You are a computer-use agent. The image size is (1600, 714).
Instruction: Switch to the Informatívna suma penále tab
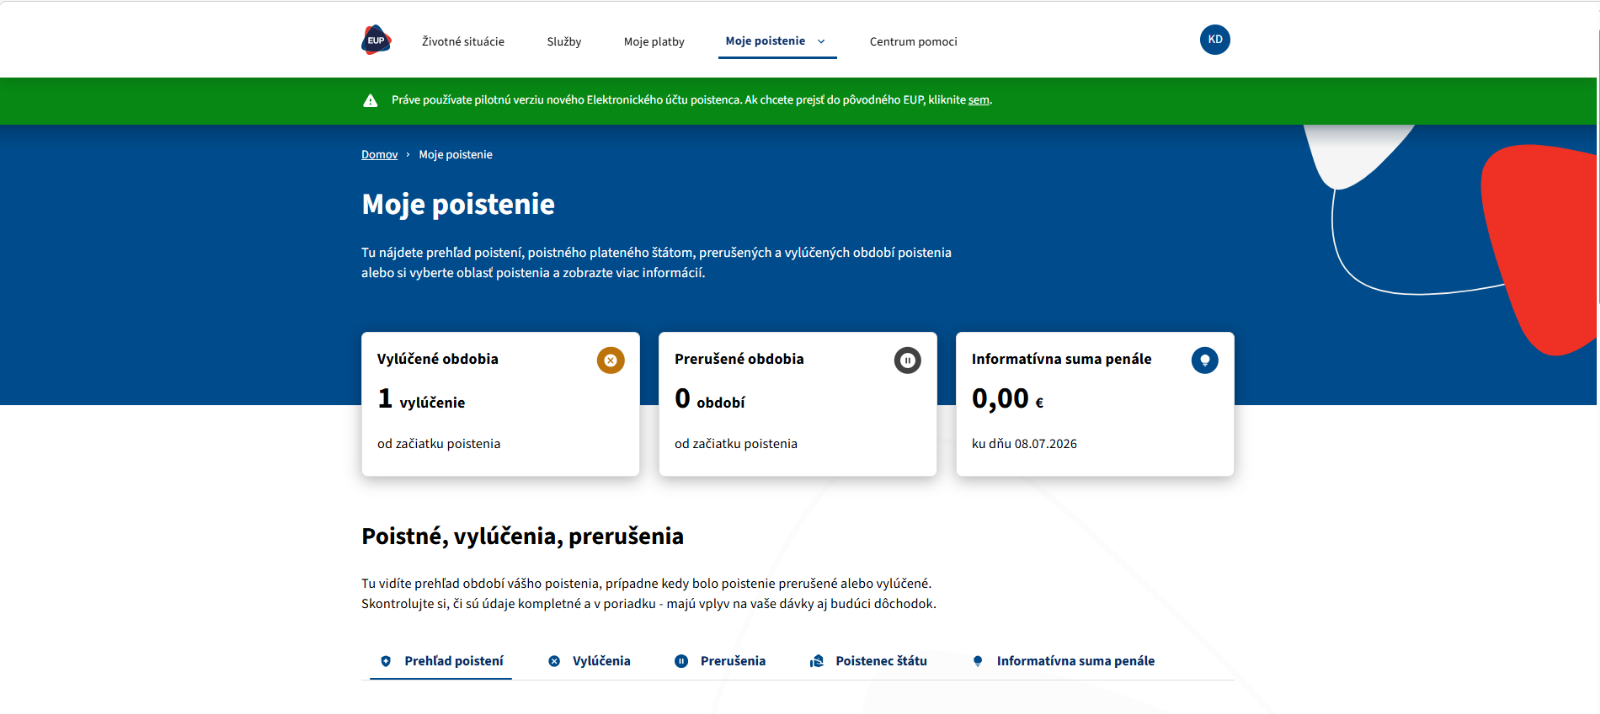(x=1063, y=661)
